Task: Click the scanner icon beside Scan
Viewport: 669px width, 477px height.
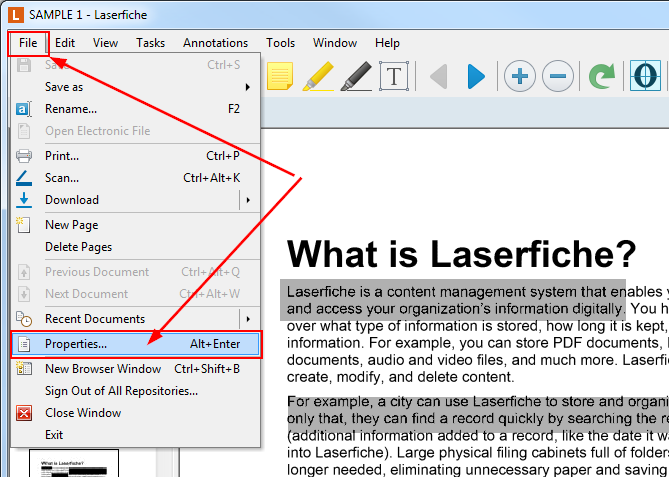Action: (24, 178)
